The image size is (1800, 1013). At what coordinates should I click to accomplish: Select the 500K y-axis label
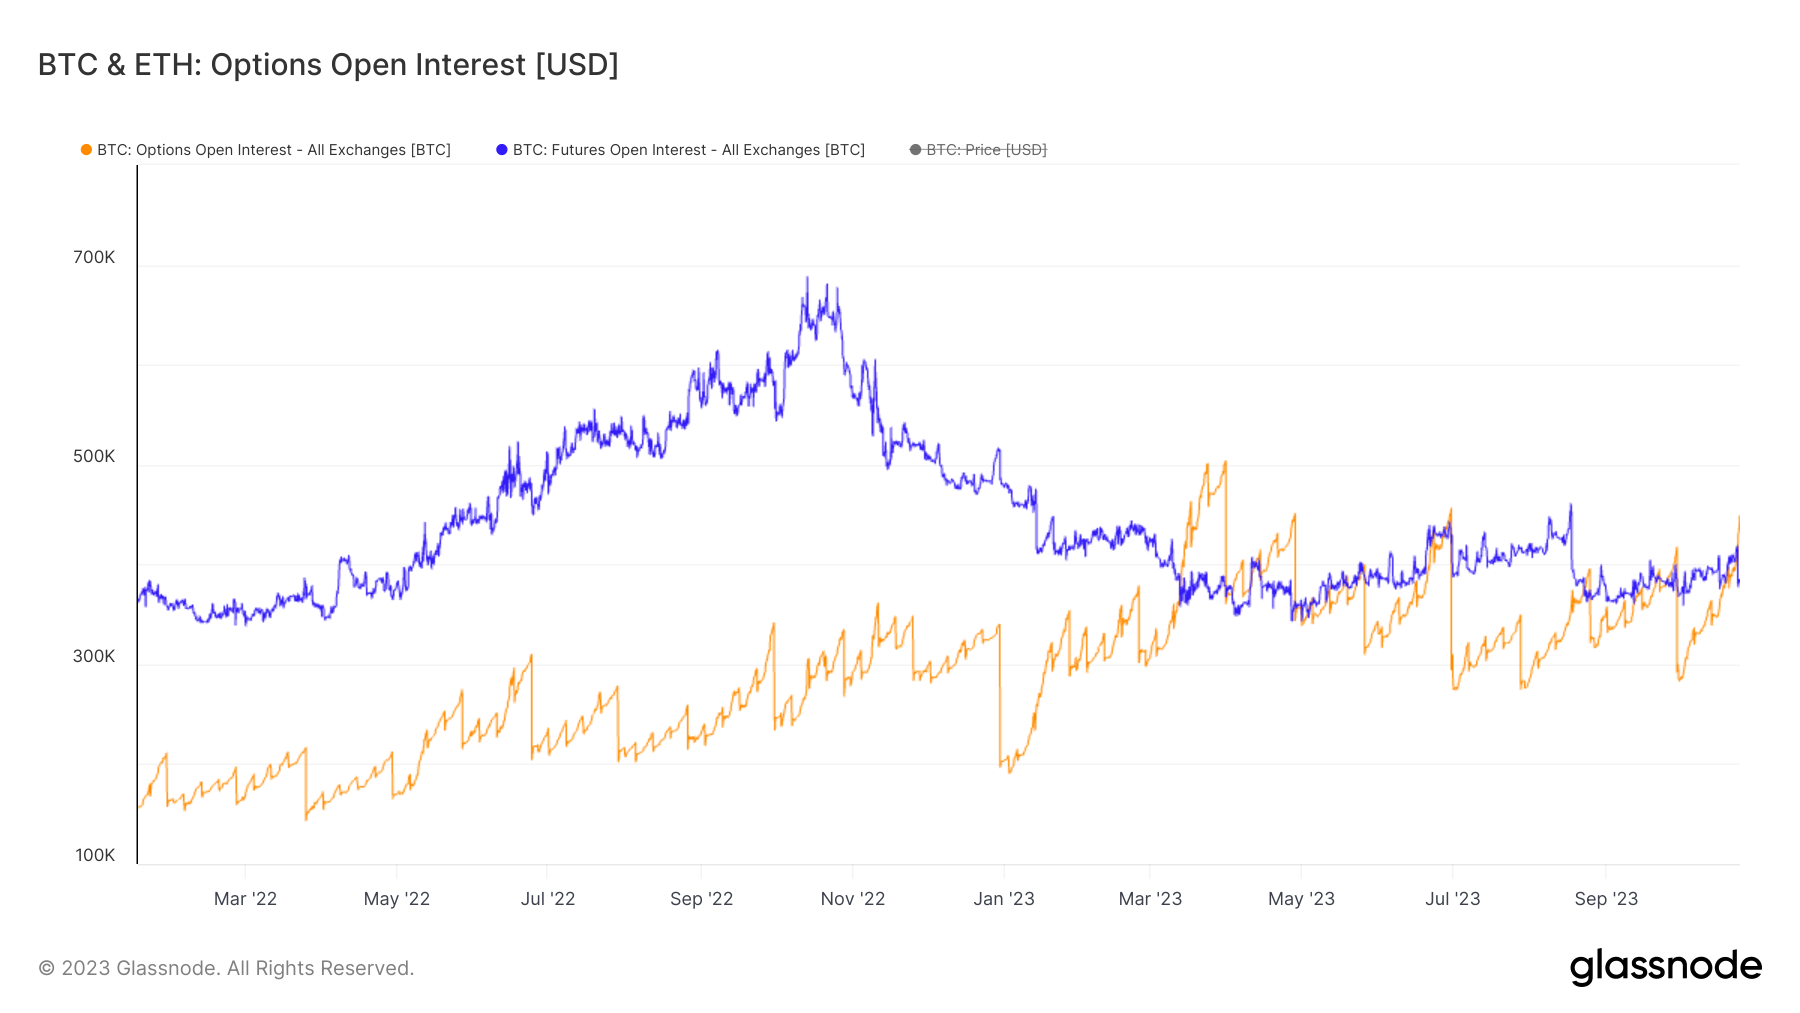94,457
